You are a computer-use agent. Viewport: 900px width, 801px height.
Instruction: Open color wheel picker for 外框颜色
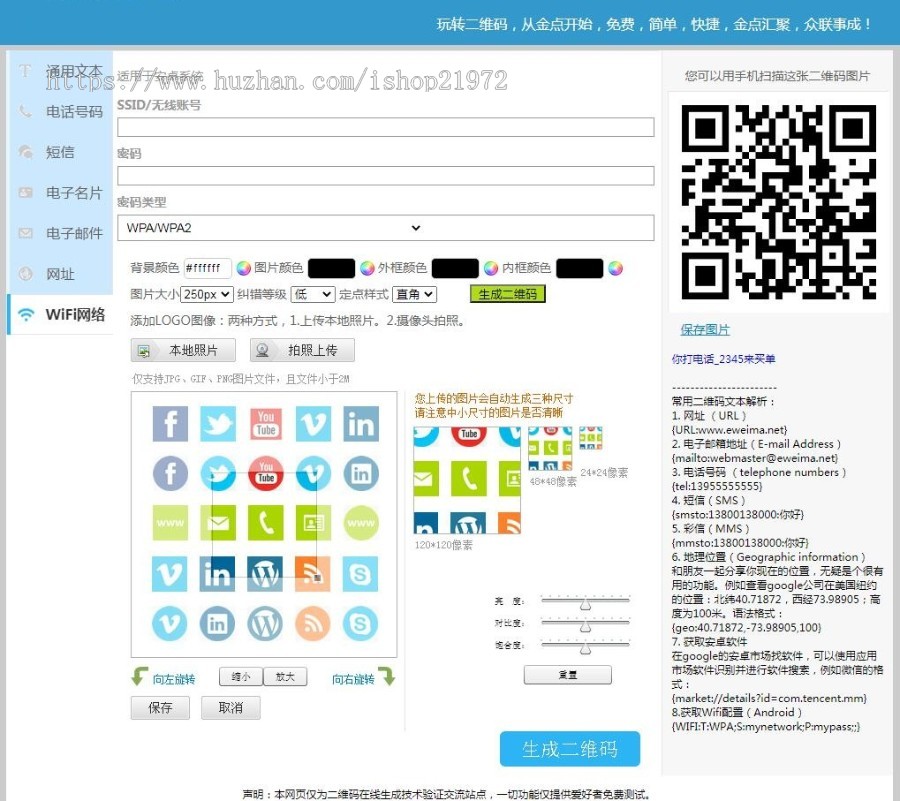[x=491, y=268]
